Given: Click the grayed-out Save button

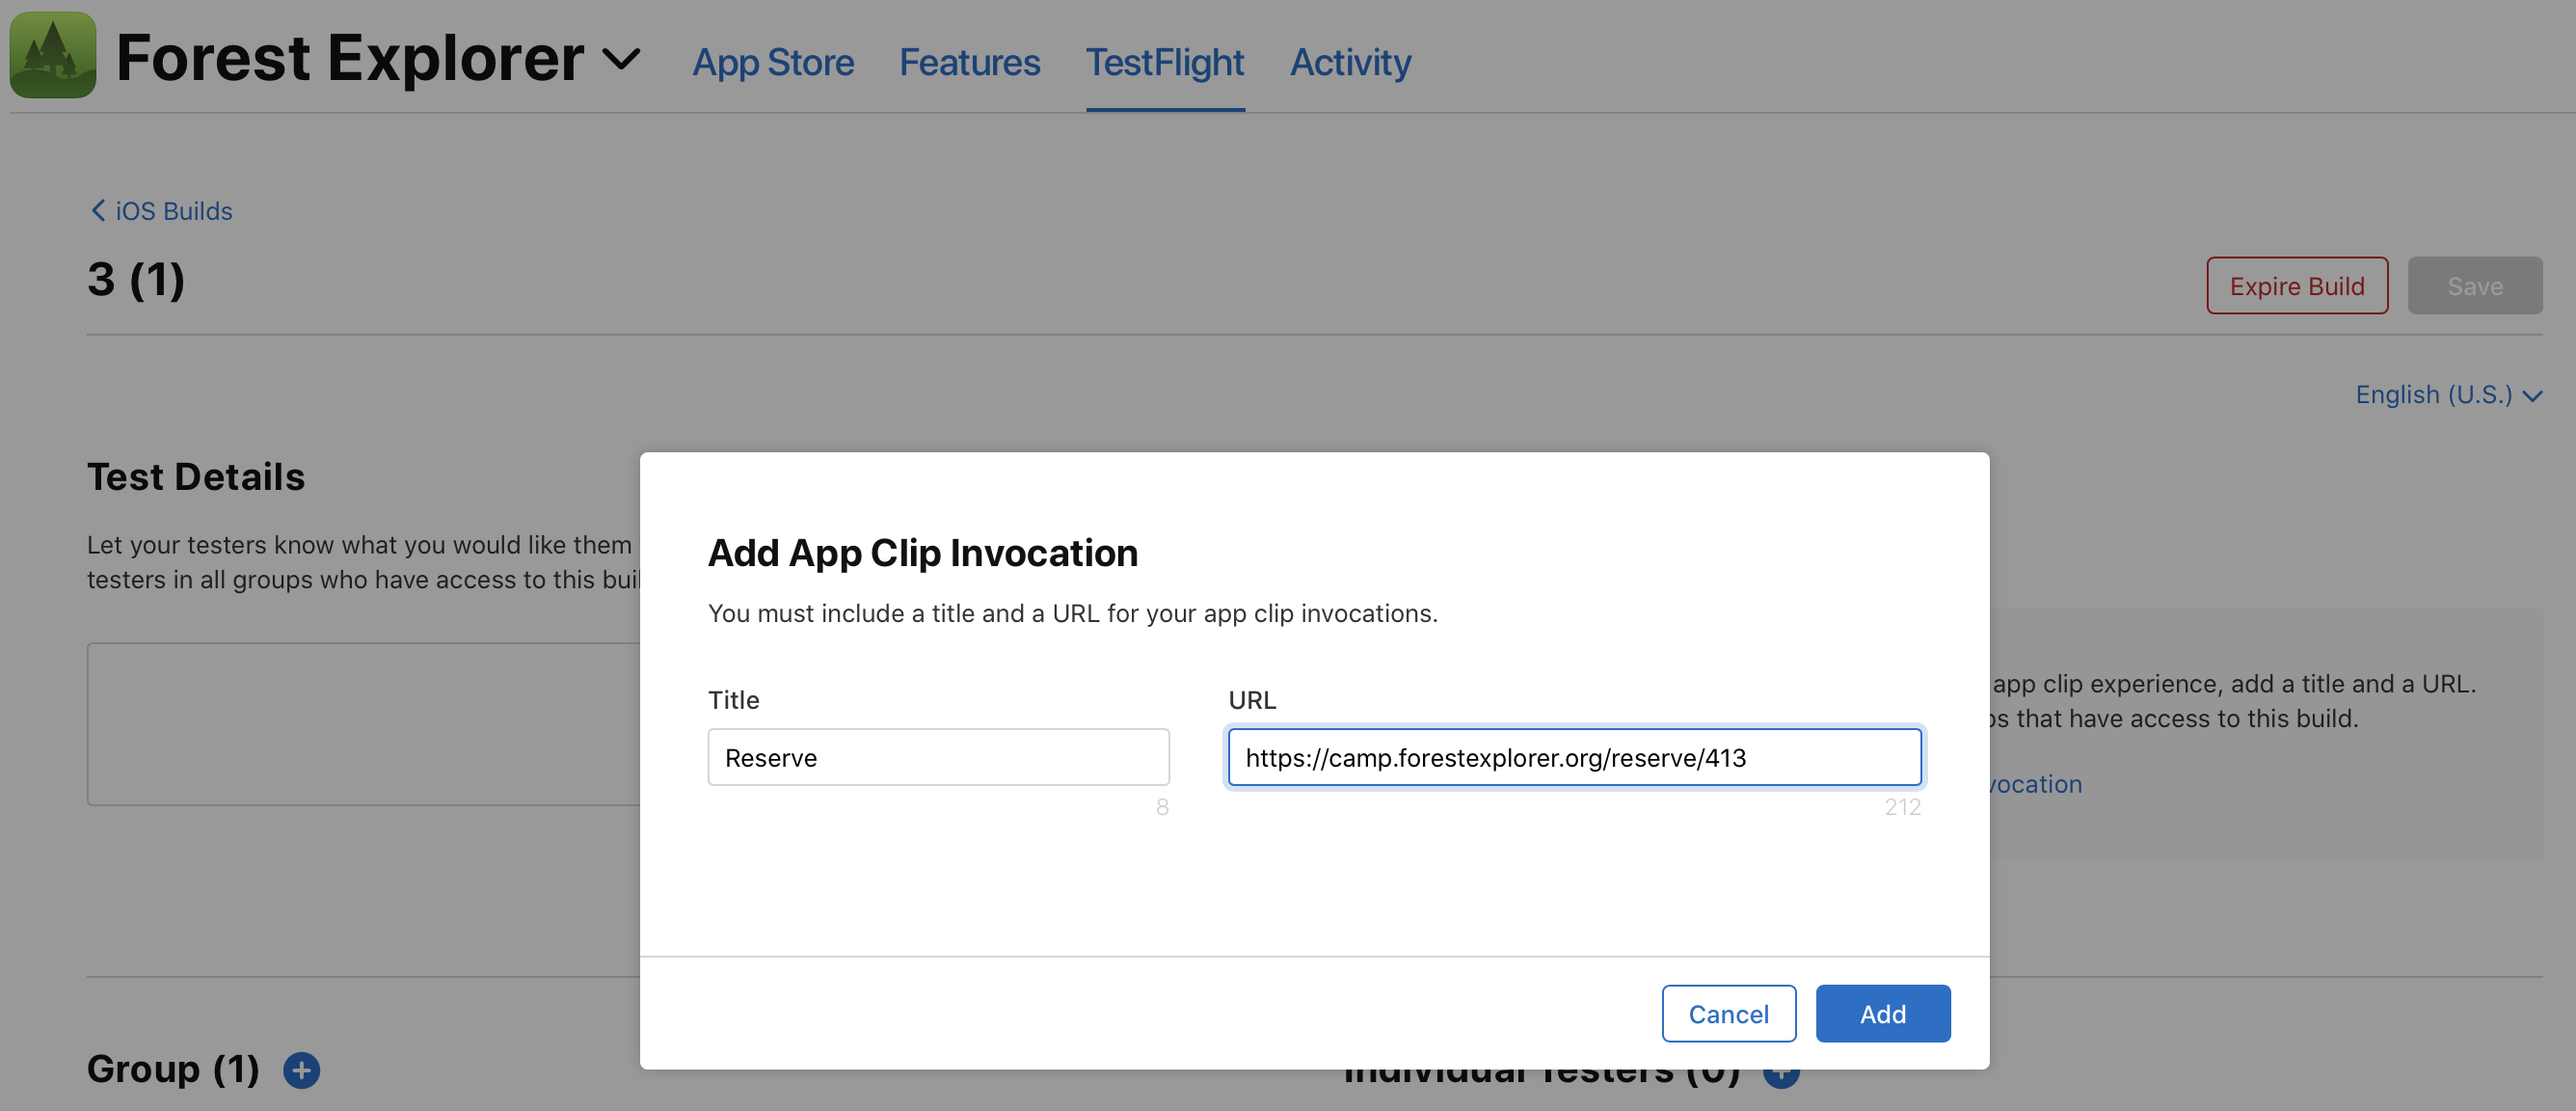Looking at the screenshot, I should click(x=2475, y=285).
